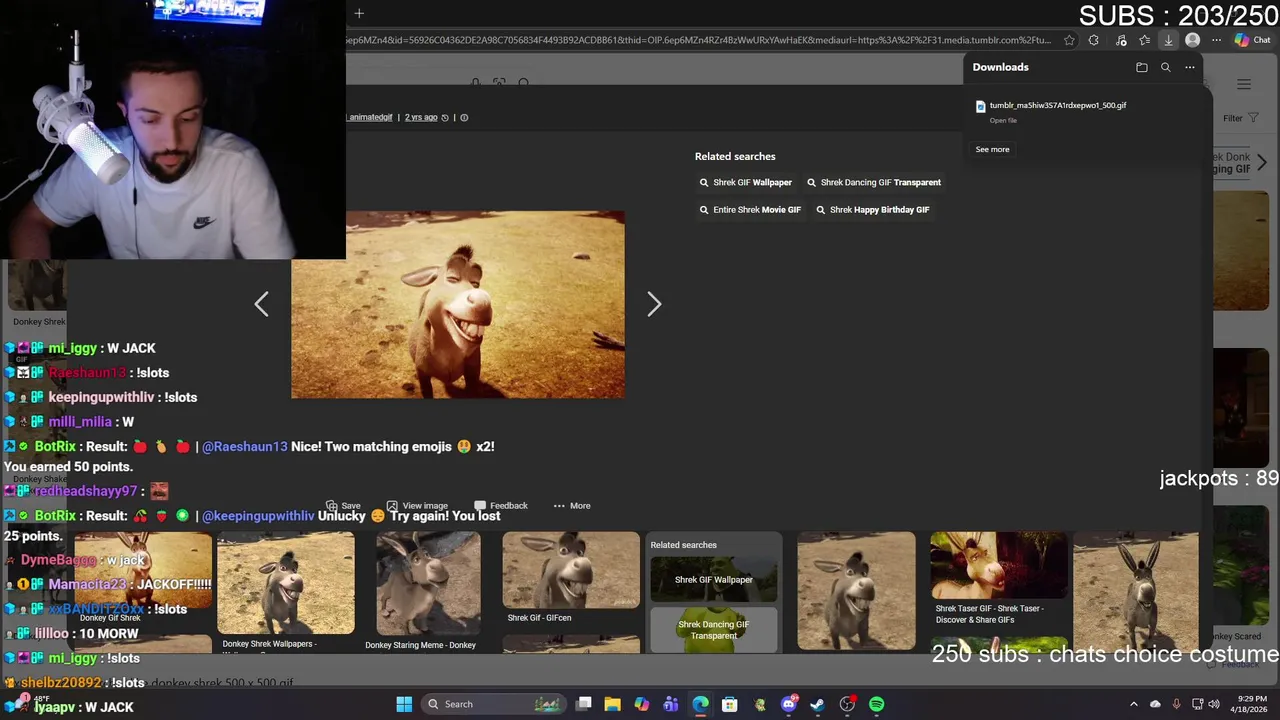Open Copilot Chat sidebar
The height and width of the screenshot is (720, 1280).
coord(1252,40)
